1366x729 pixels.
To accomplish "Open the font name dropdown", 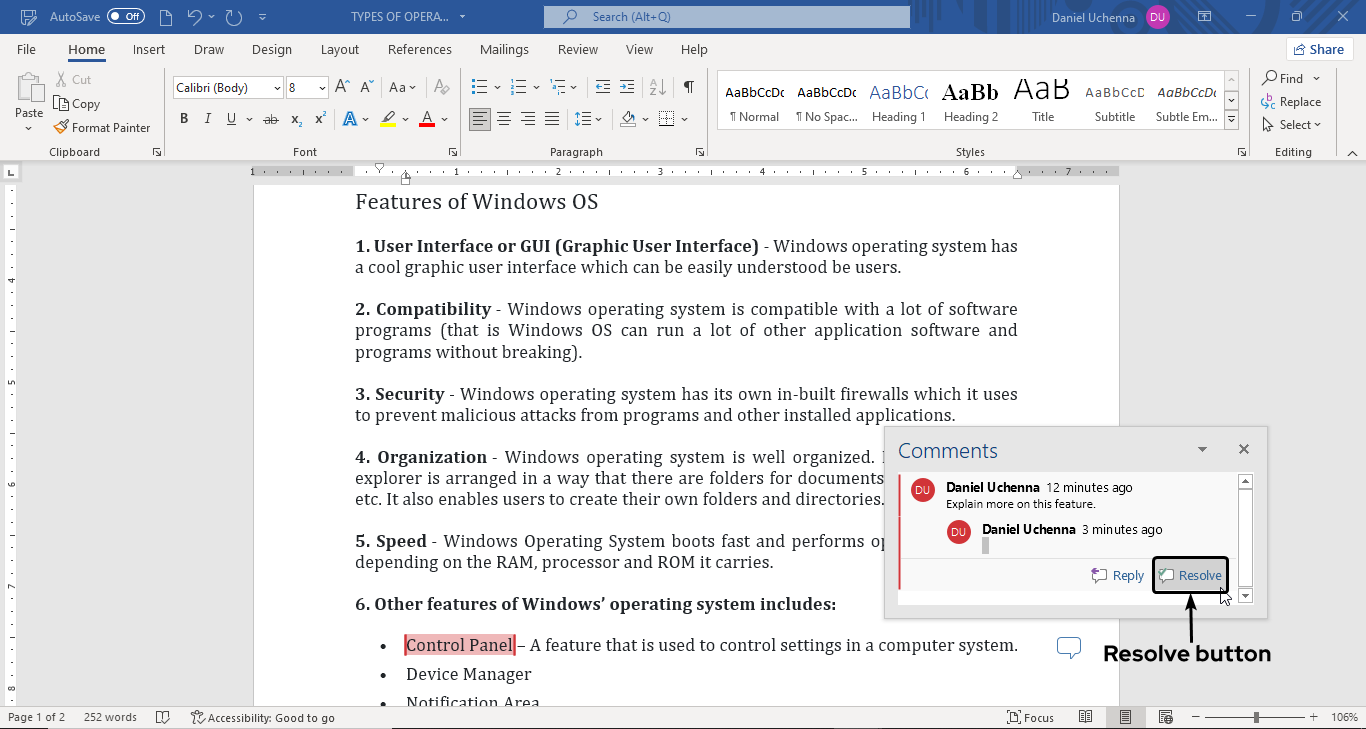I will click(x=277, y=88).
